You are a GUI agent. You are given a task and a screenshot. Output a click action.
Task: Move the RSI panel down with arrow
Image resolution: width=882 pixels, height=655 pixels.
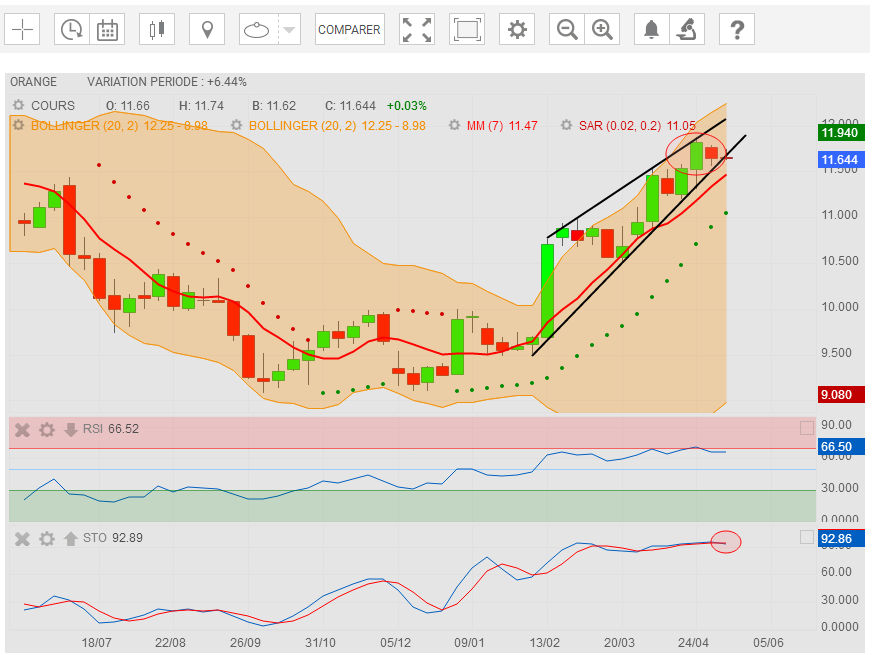coord(71,429)
